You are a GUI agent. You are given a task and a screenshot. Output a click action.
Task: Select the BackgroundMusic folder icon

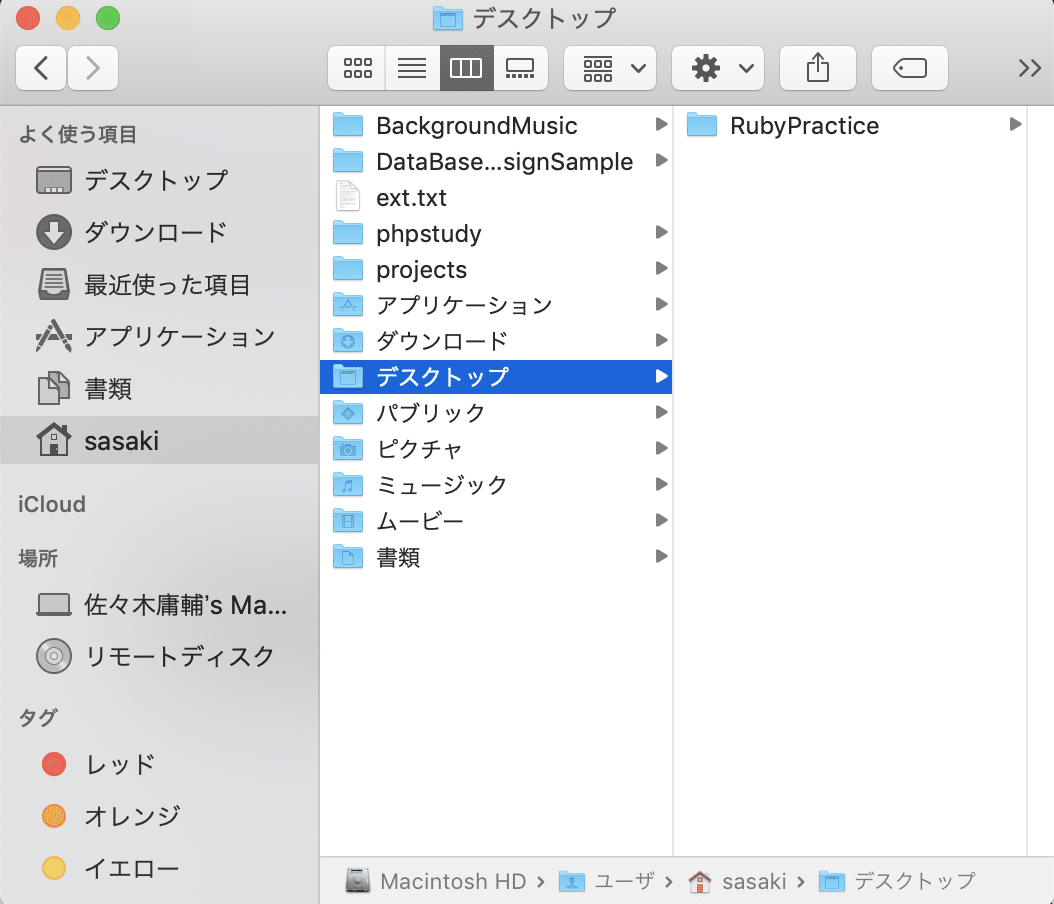[348, 125]
